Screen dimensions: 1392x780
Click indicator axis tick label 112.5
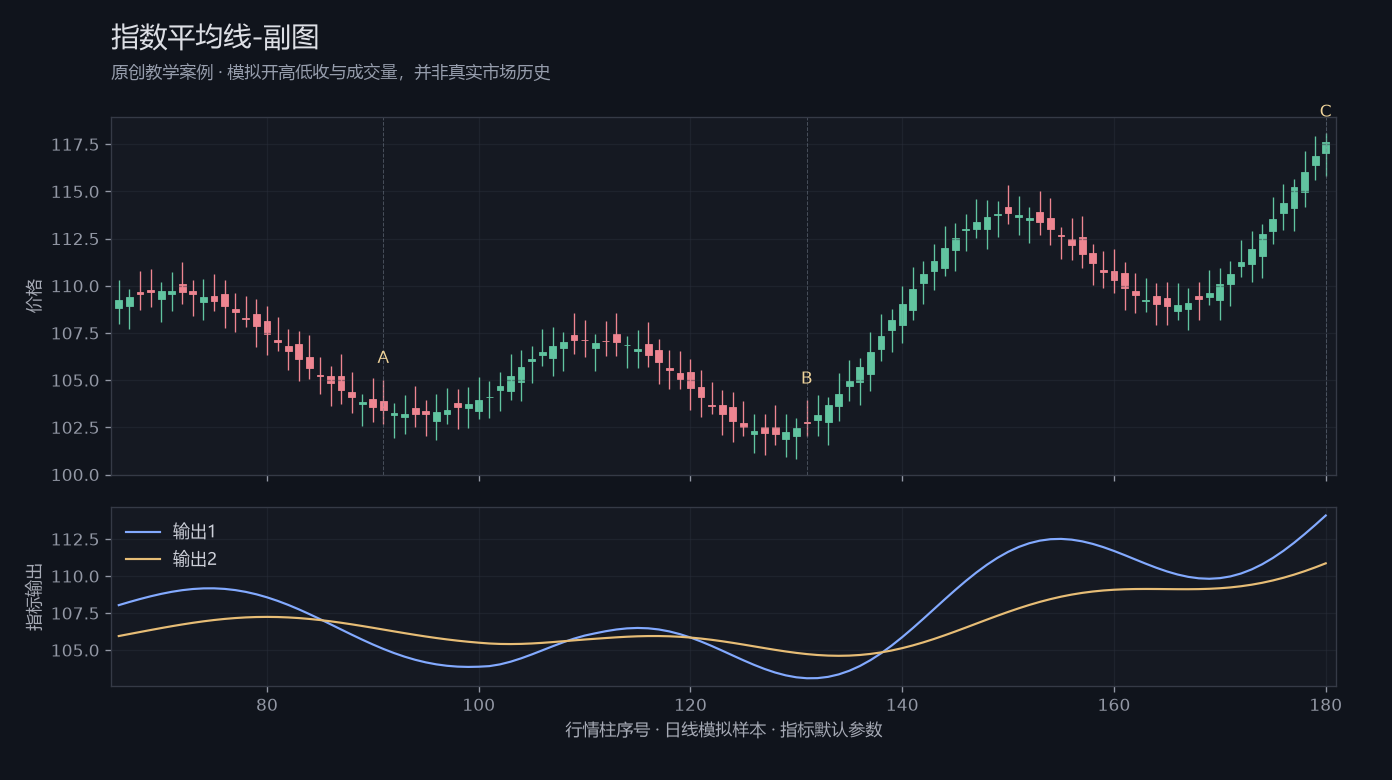(75, 540)
